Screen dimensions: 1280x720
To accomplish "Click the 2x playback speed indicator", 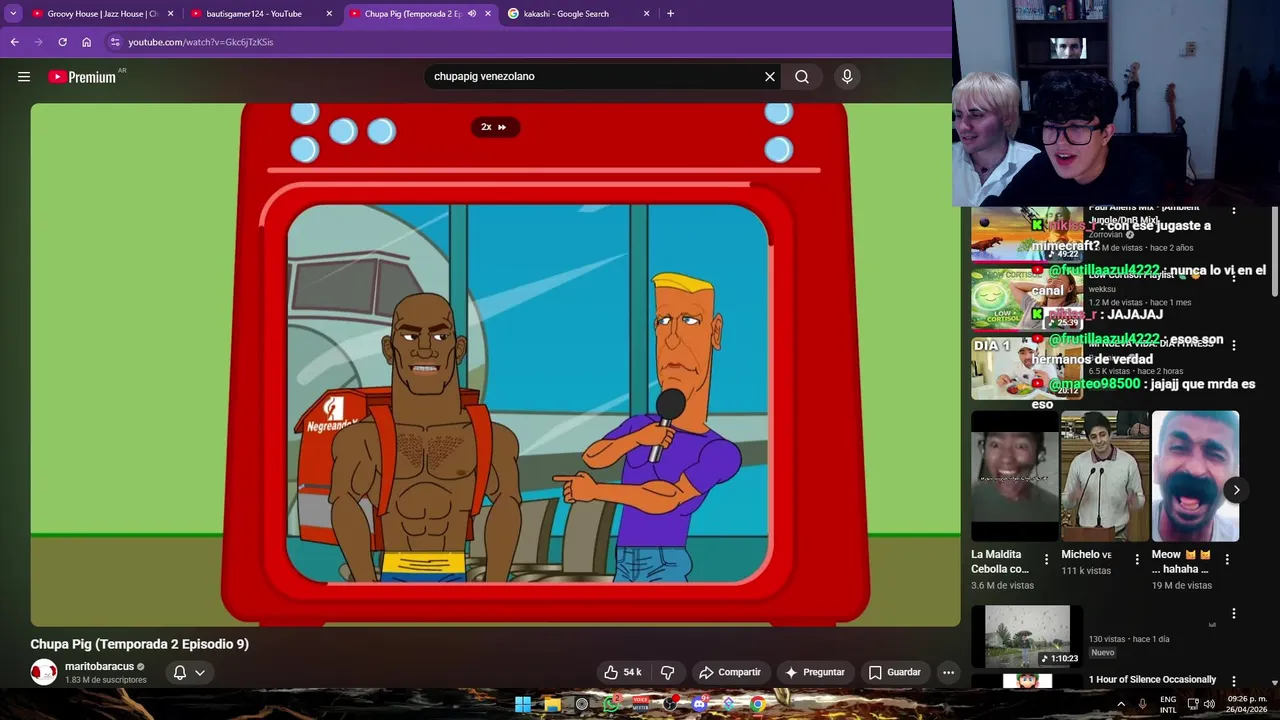I will (494, 127).
